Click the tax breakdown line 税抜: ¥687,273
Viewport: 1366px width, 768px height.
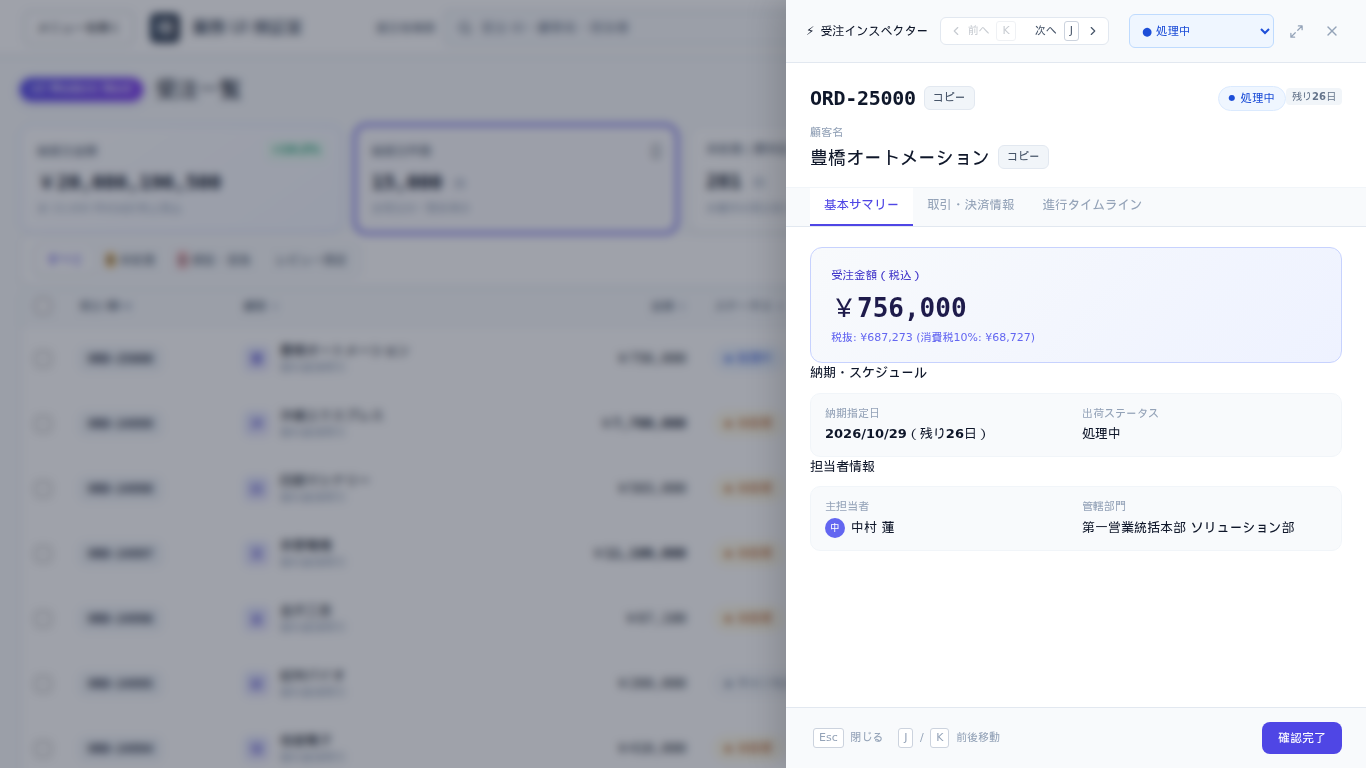pos(933,337)
